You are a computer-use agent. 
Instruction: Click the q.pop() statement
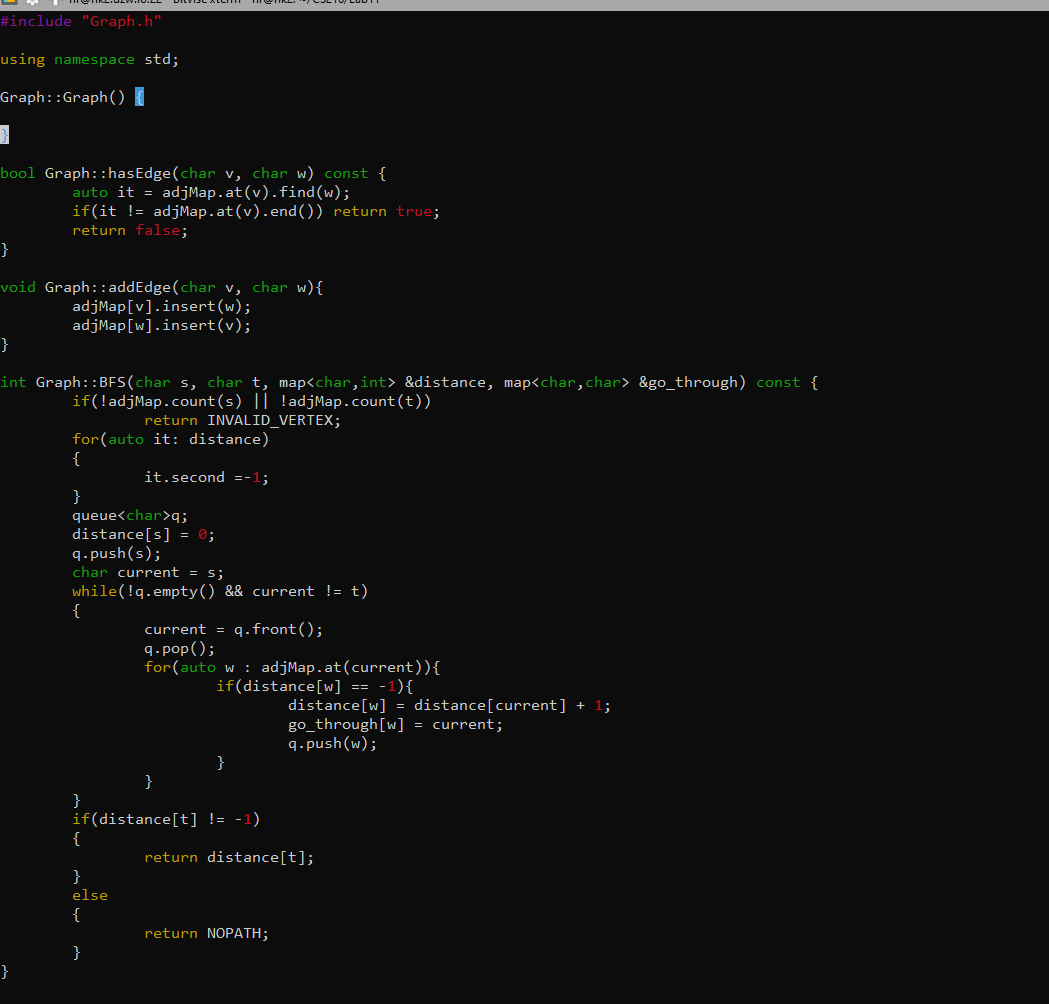coord(180,647)
